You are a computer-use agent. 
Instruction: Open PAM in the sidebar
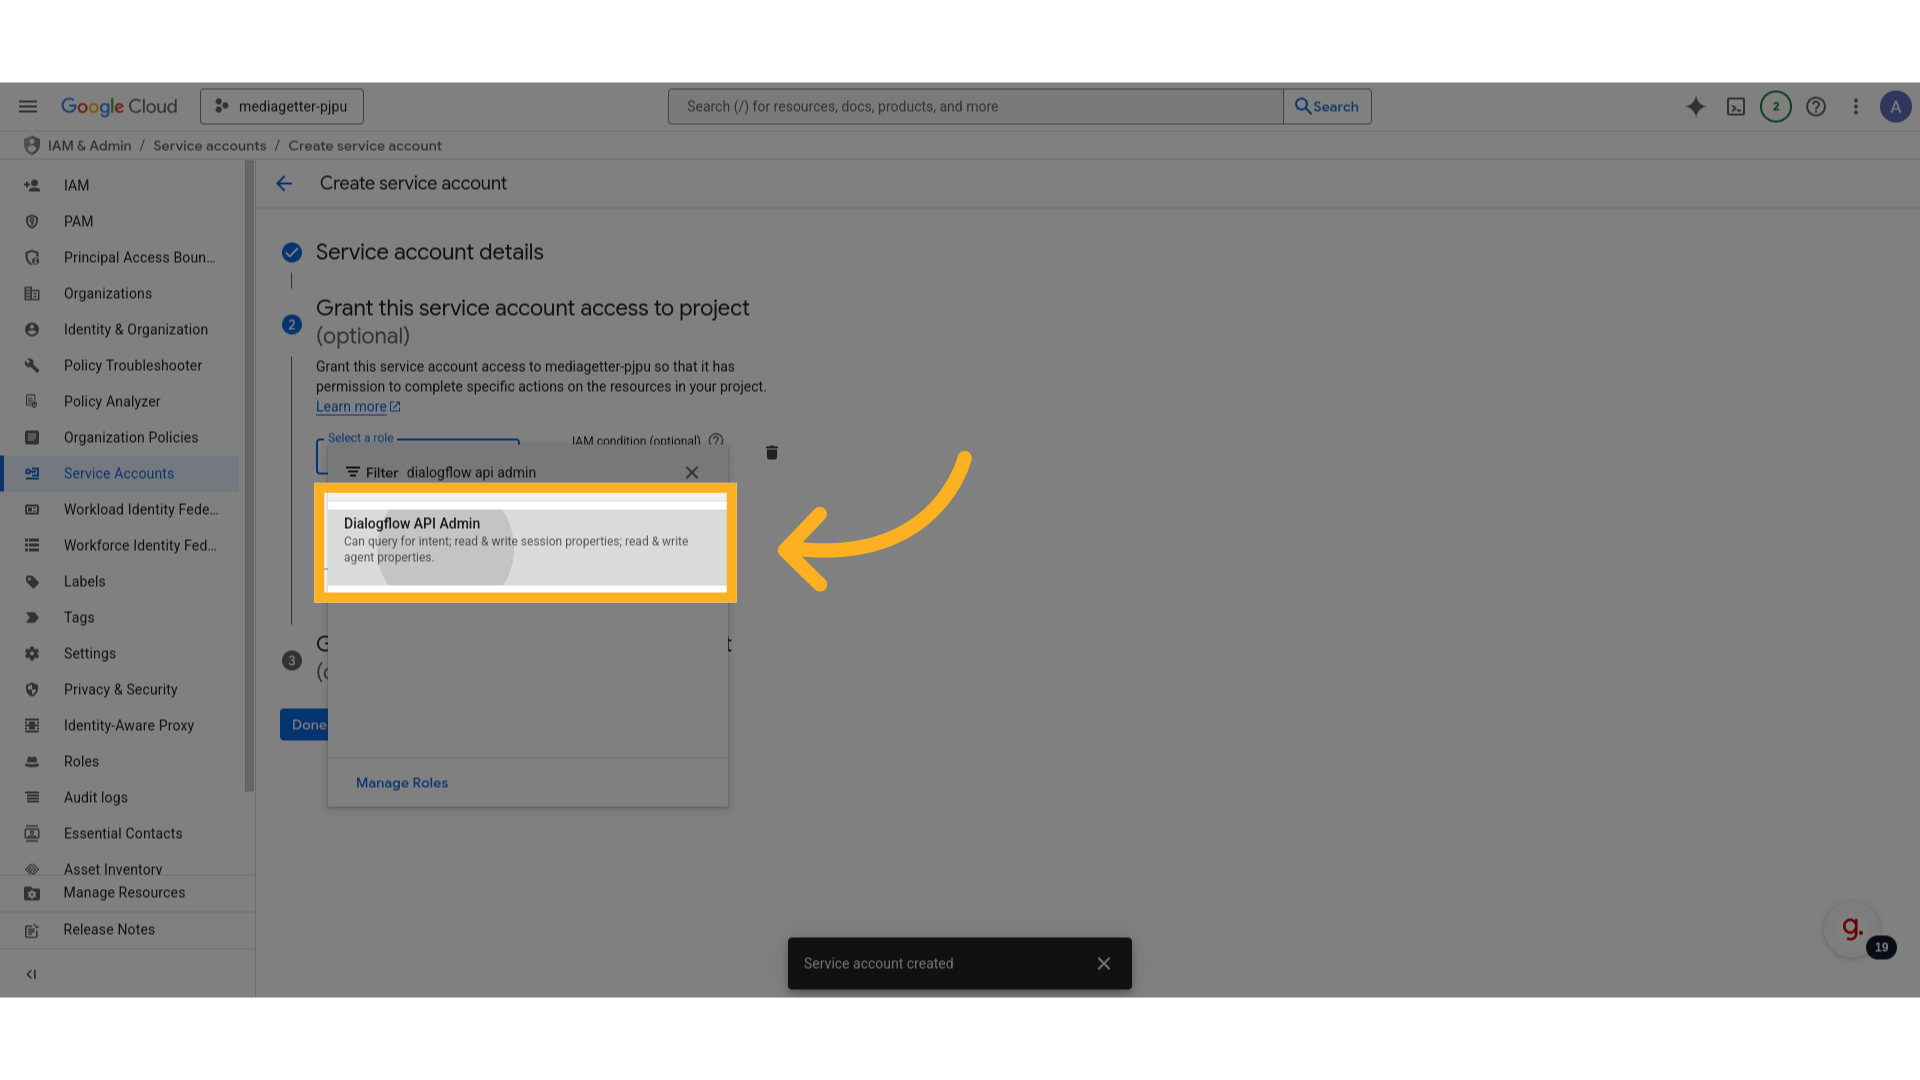[x=120, y=221]
